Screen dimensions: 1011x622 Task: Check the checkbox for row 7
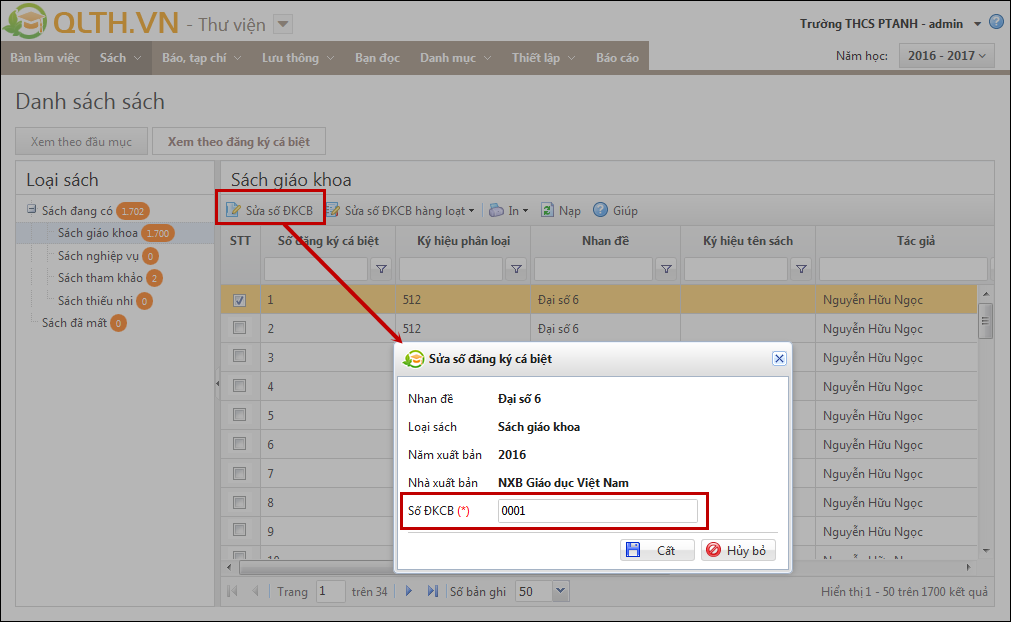pos(239,473)
